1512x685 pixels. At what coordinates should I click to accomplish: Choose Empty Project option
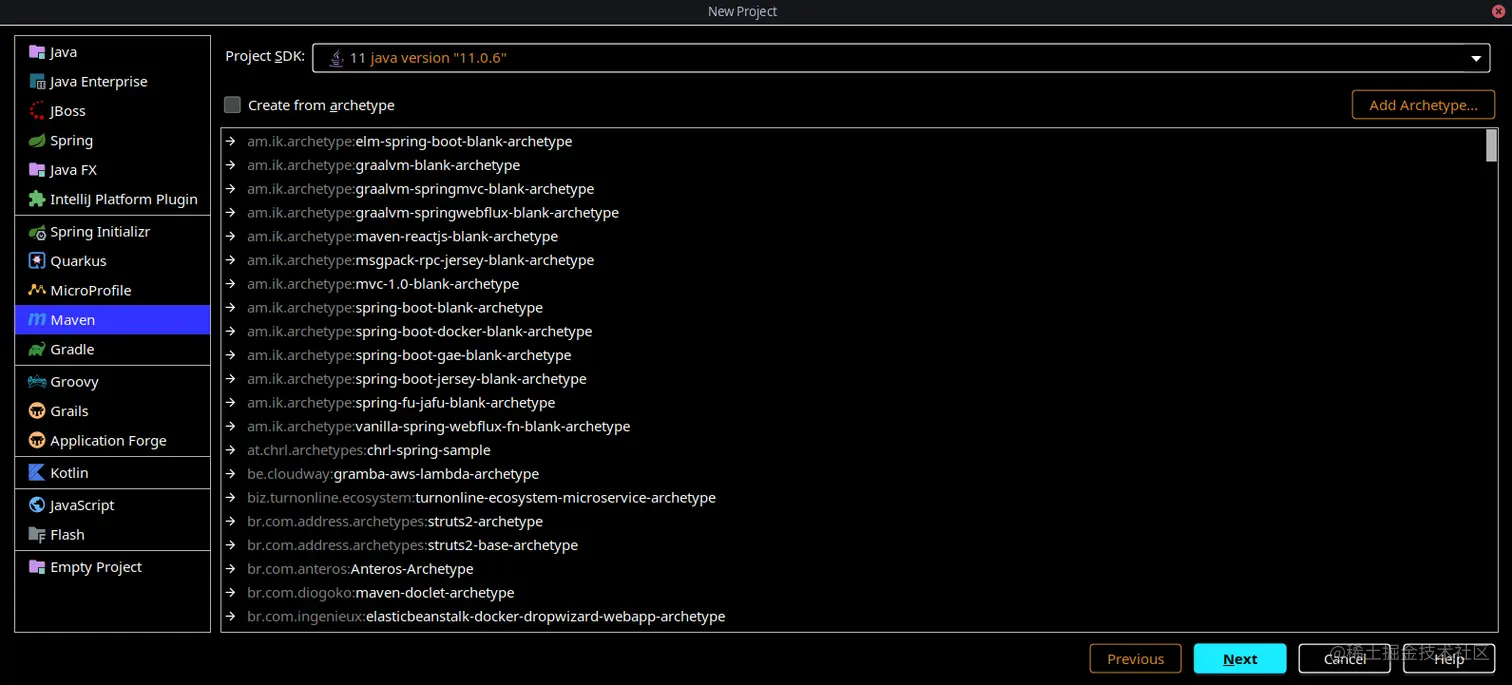tap(113, 567)
